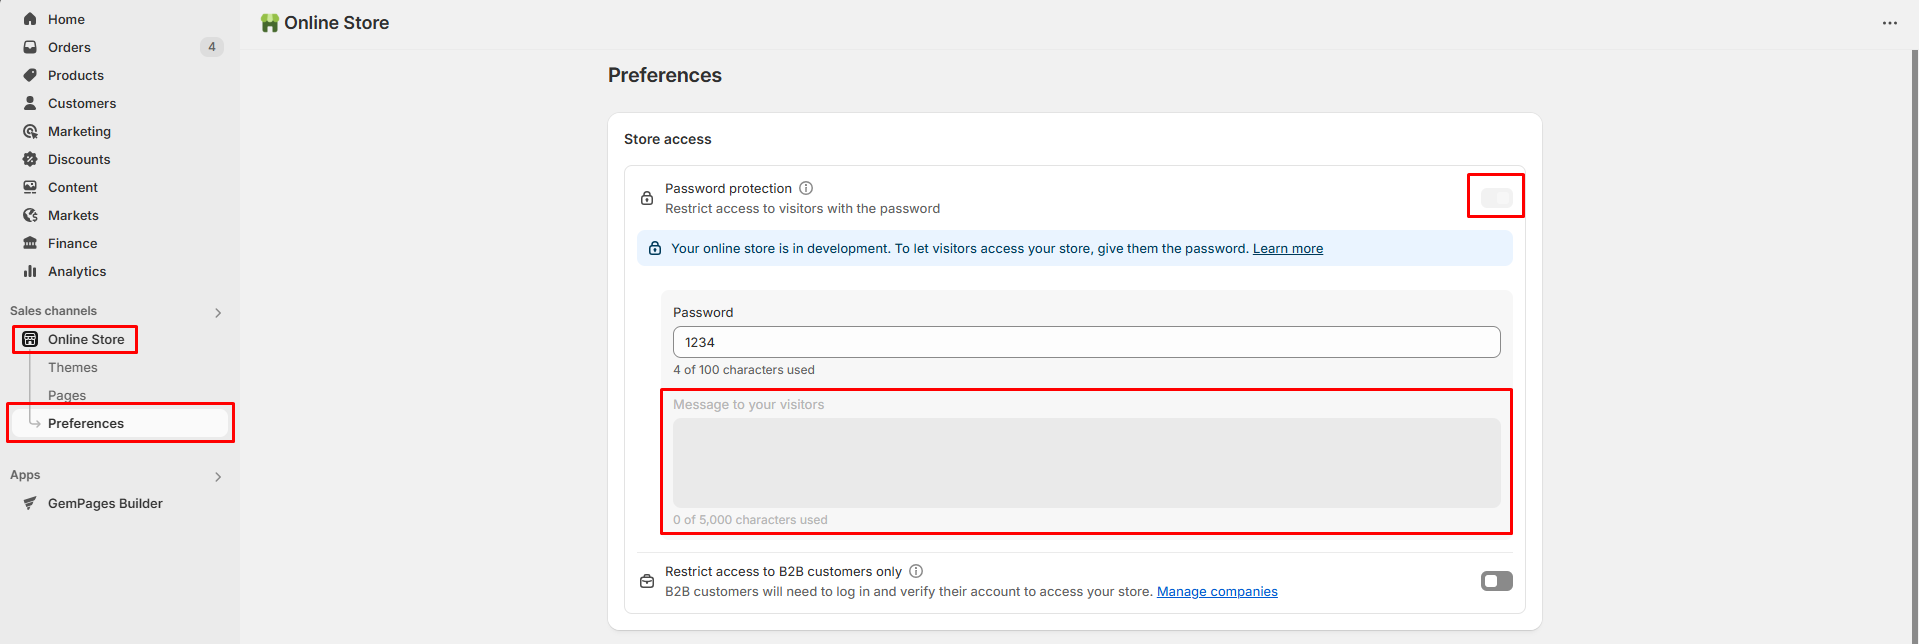This screenshot has height=644, width=1919.
Task: Click the green Online Store header icon
Action: point(269,23)
